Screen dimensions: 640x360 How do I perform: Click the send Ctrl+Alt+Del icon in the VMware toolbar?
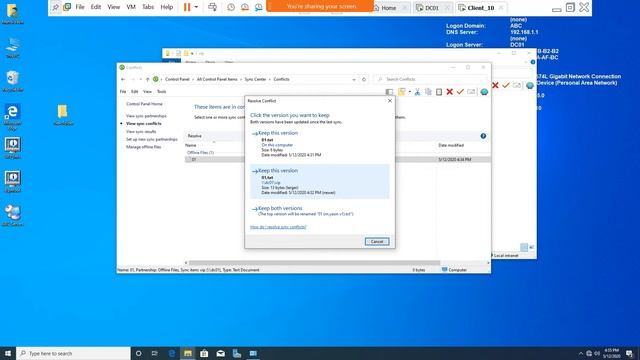pyautogui.click(x=212, y=7)
